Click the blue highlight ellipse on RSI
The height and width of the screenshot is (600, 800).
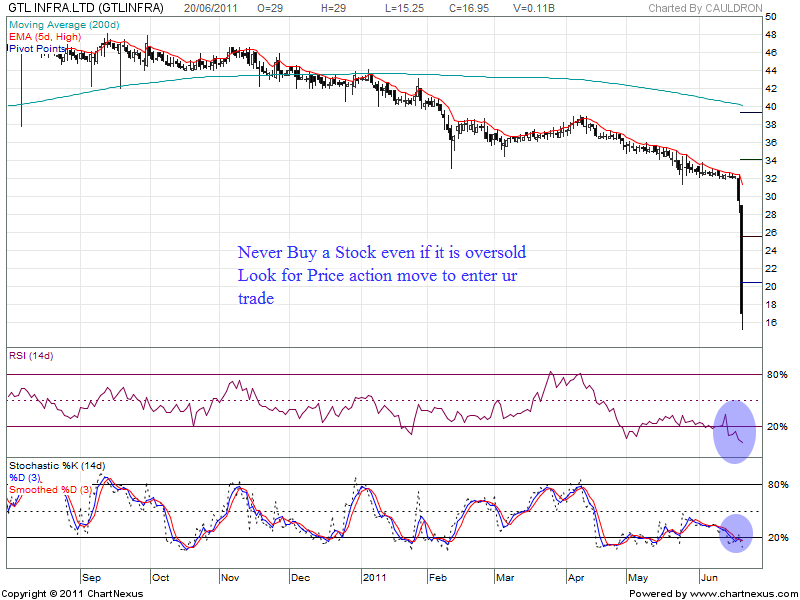coord(735,431)
